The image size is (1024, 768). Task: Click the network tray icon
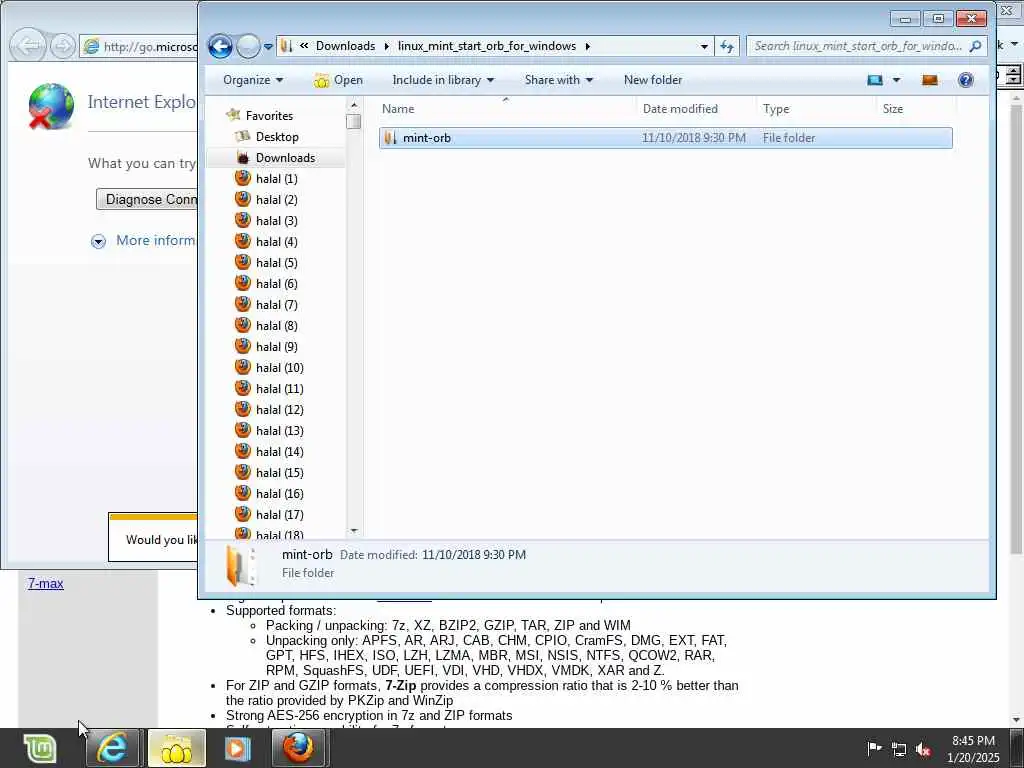click(899, 749)
